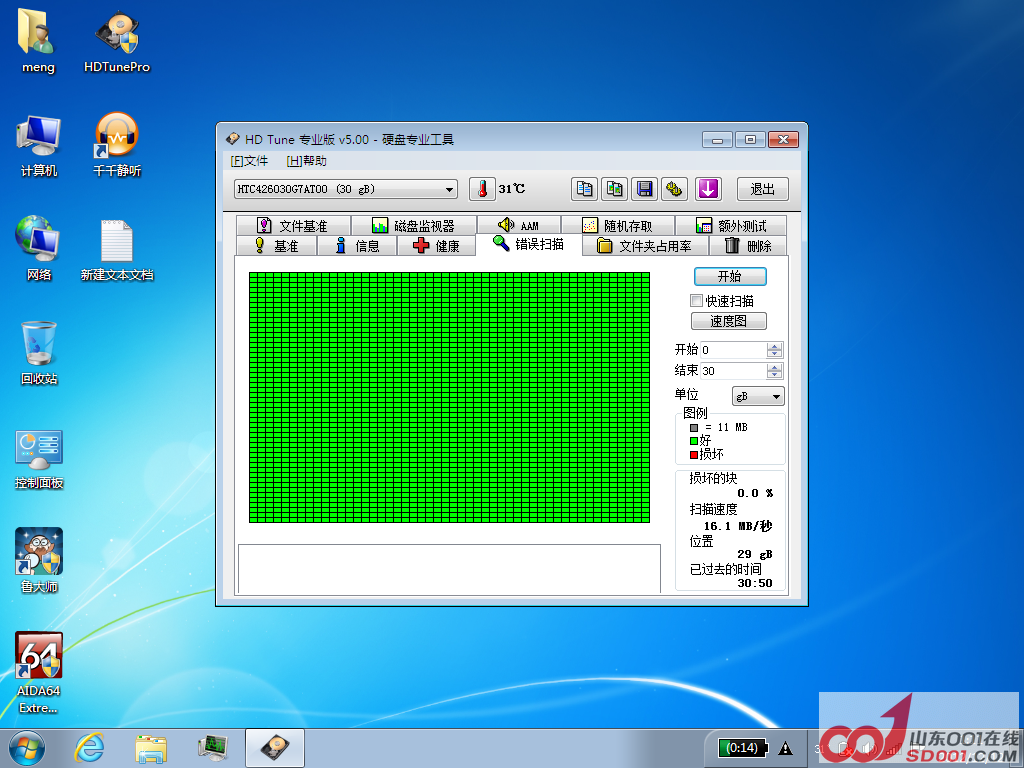Click the 退出 exit button
The height and width of the screenshot is (768, 1024).
(x=763, y=189)
